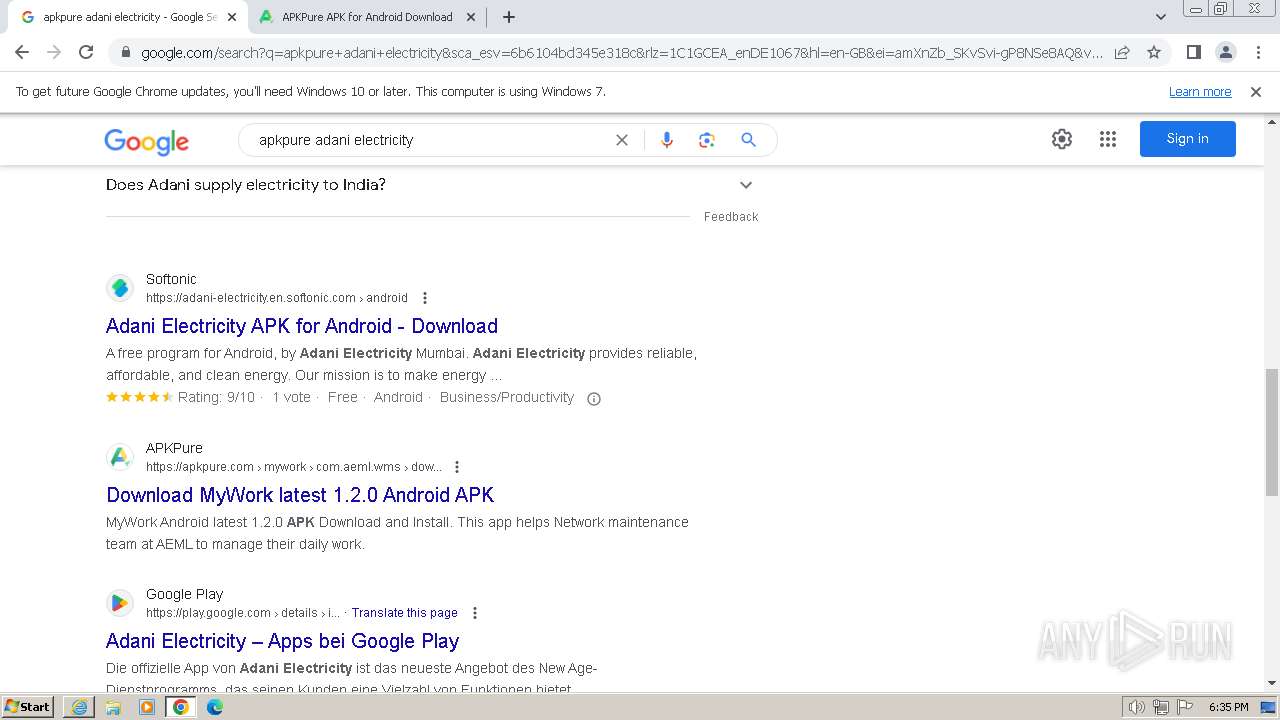The width and height of the screenshot is (1280, 720).
Task: Open more options for Softonic result
Action: pyautogui.click(x=425, y=298)
